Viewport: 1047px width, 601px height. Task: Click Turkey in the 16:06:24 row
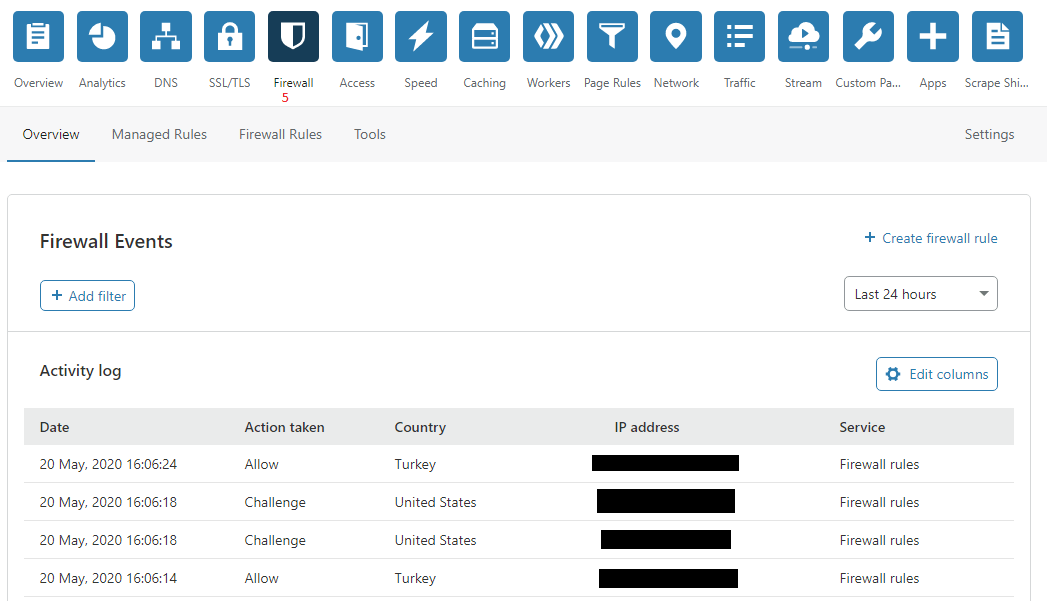pos(415,464)
